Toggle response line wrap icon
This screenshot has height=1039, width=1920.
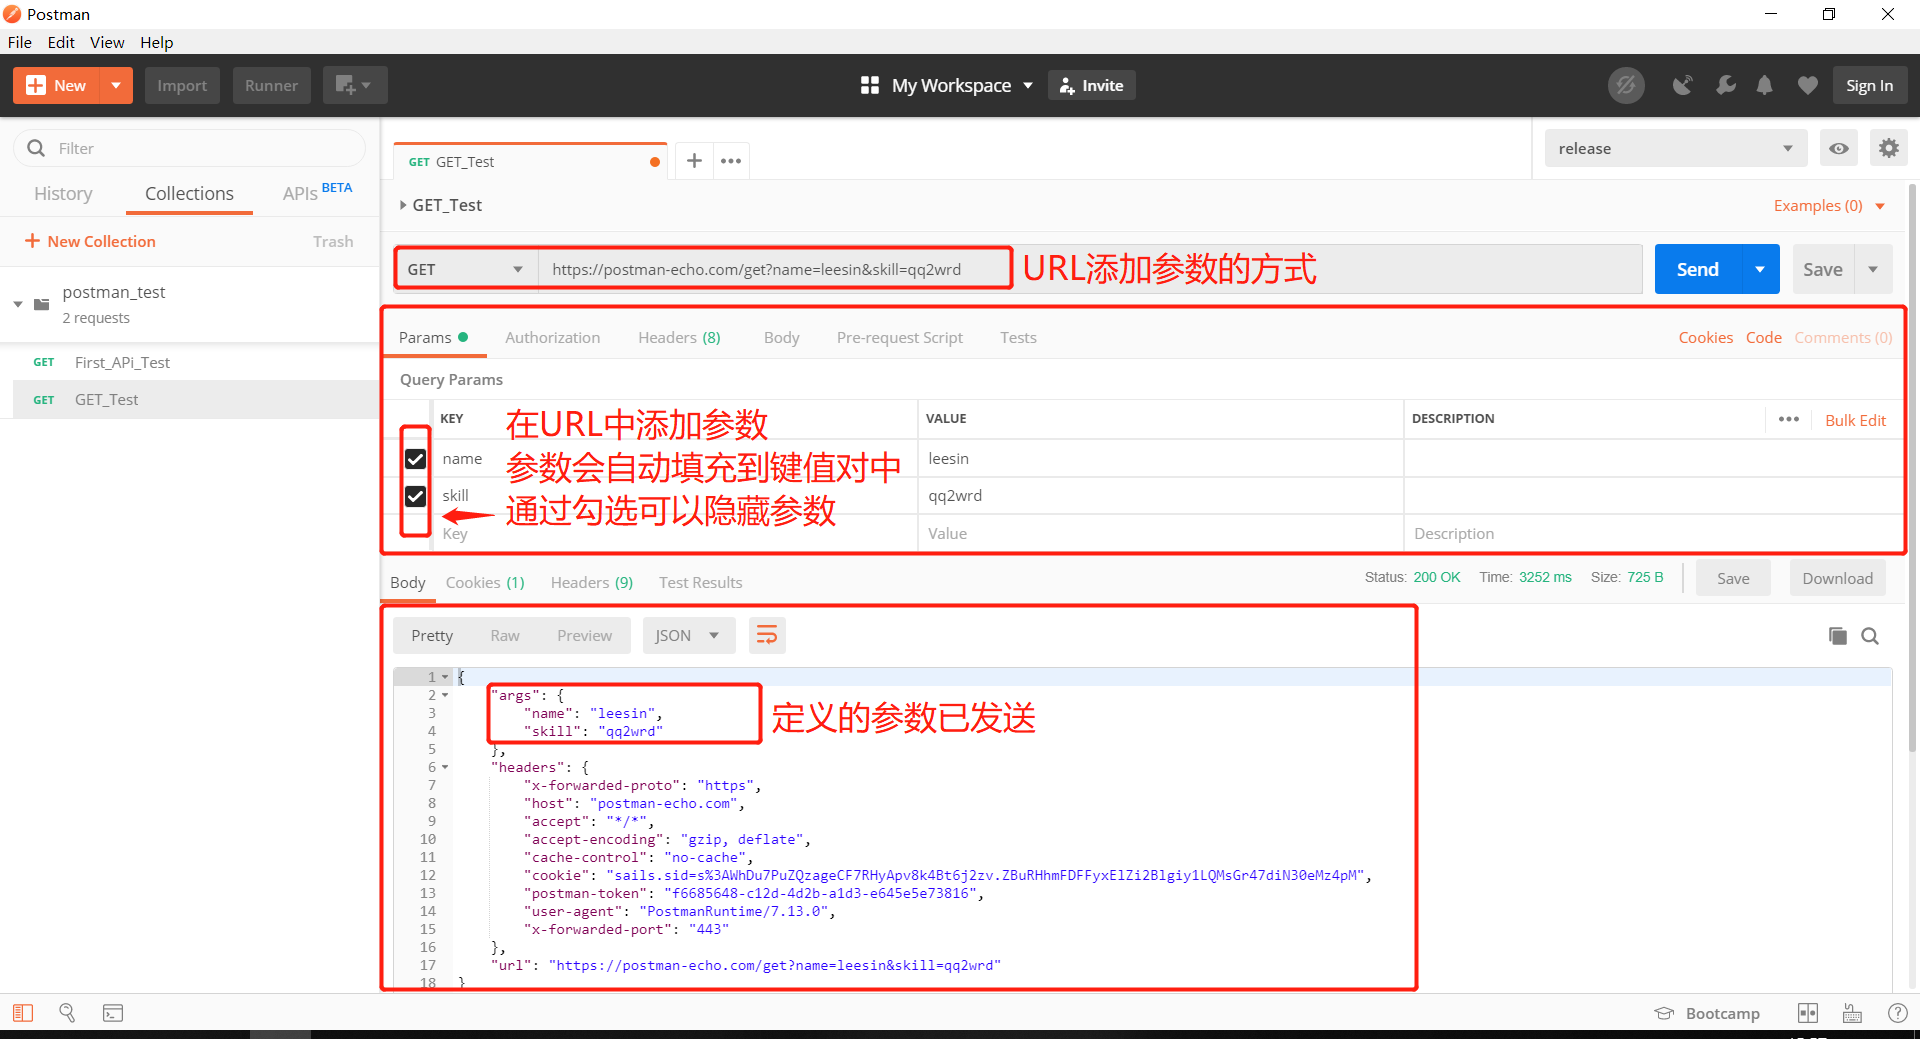tap(767, 635)
